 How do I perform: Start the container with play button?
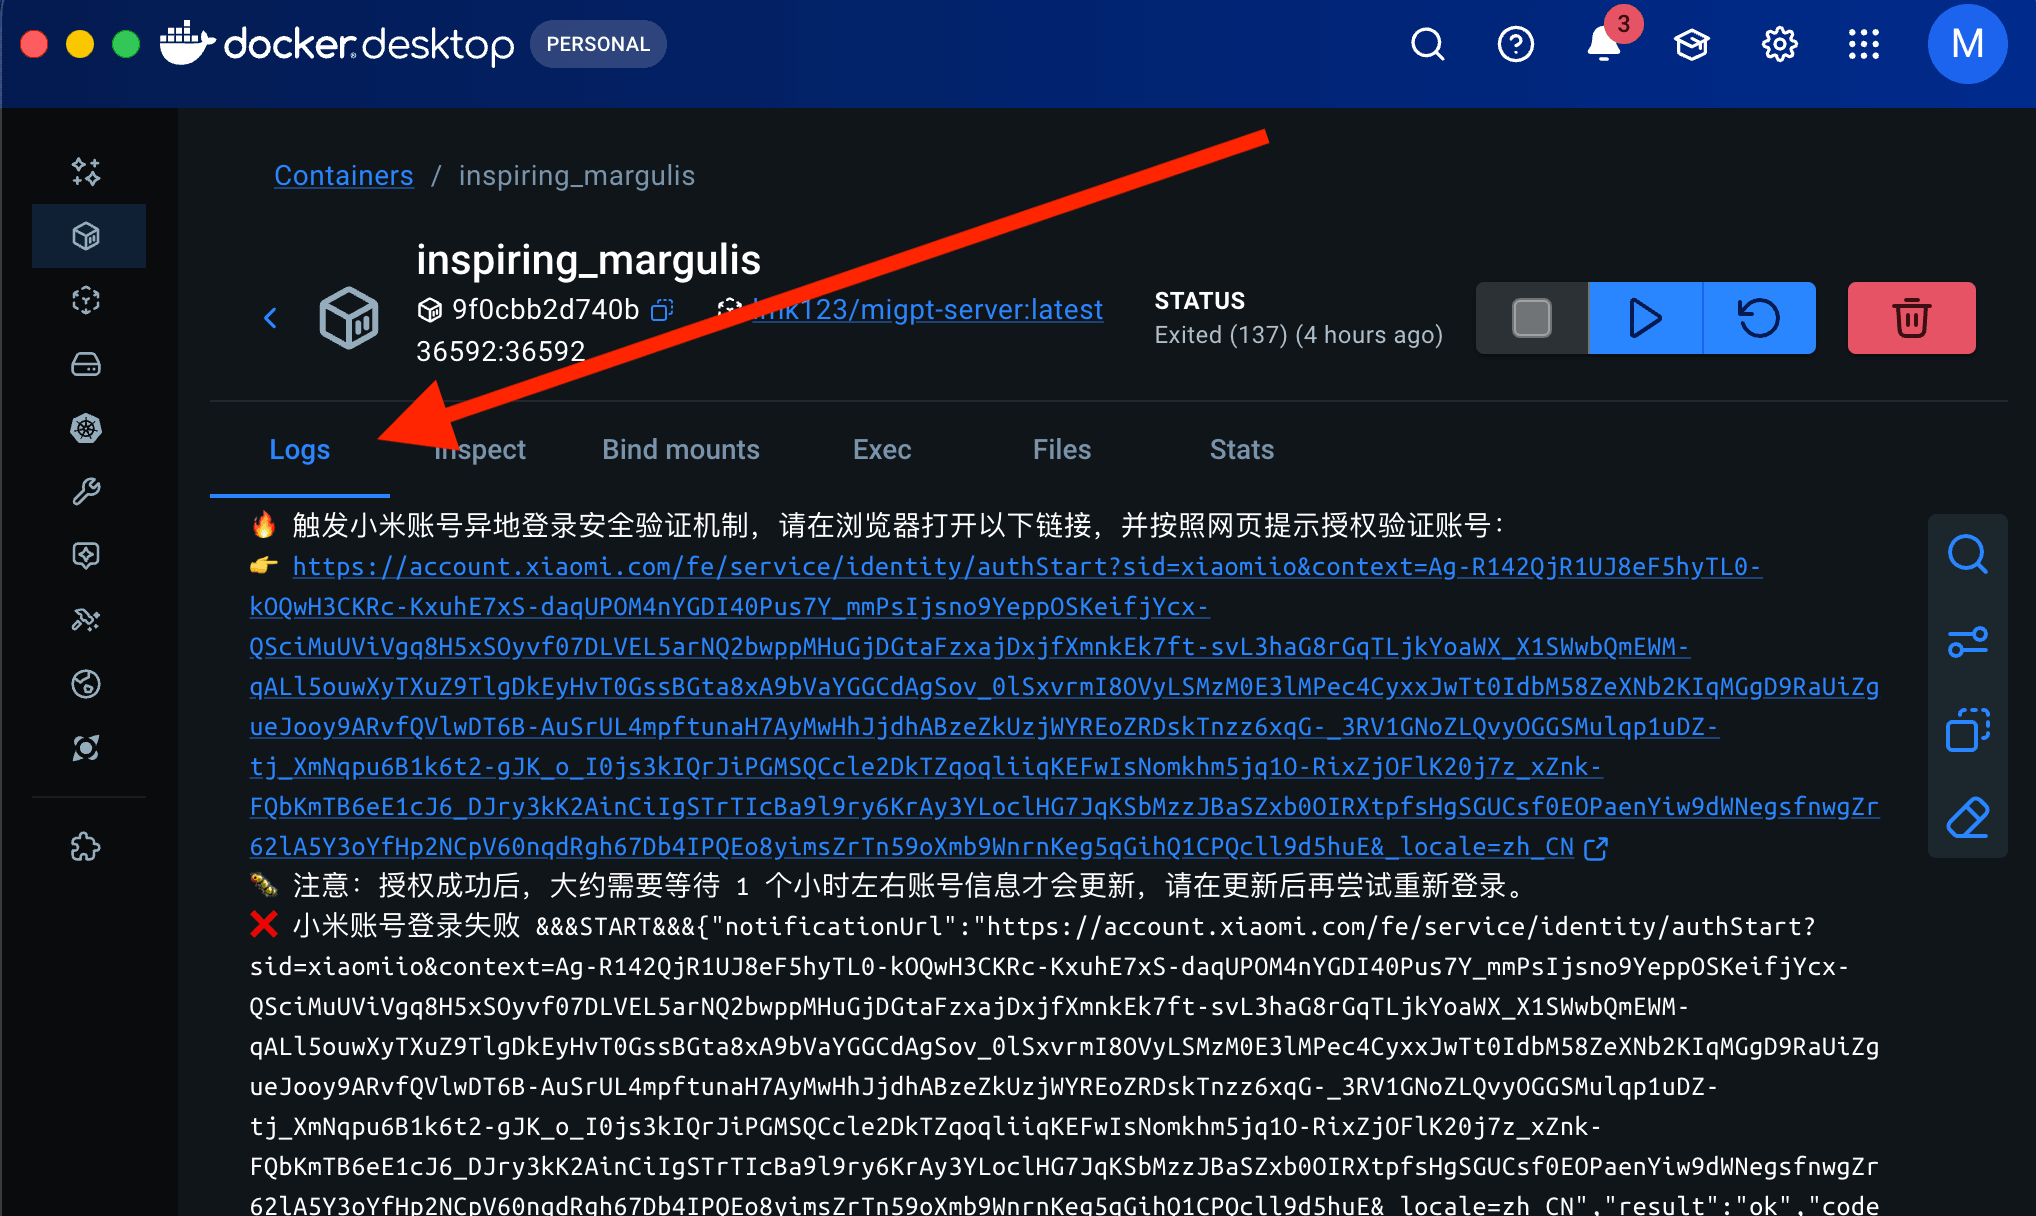click(1645, 318)
